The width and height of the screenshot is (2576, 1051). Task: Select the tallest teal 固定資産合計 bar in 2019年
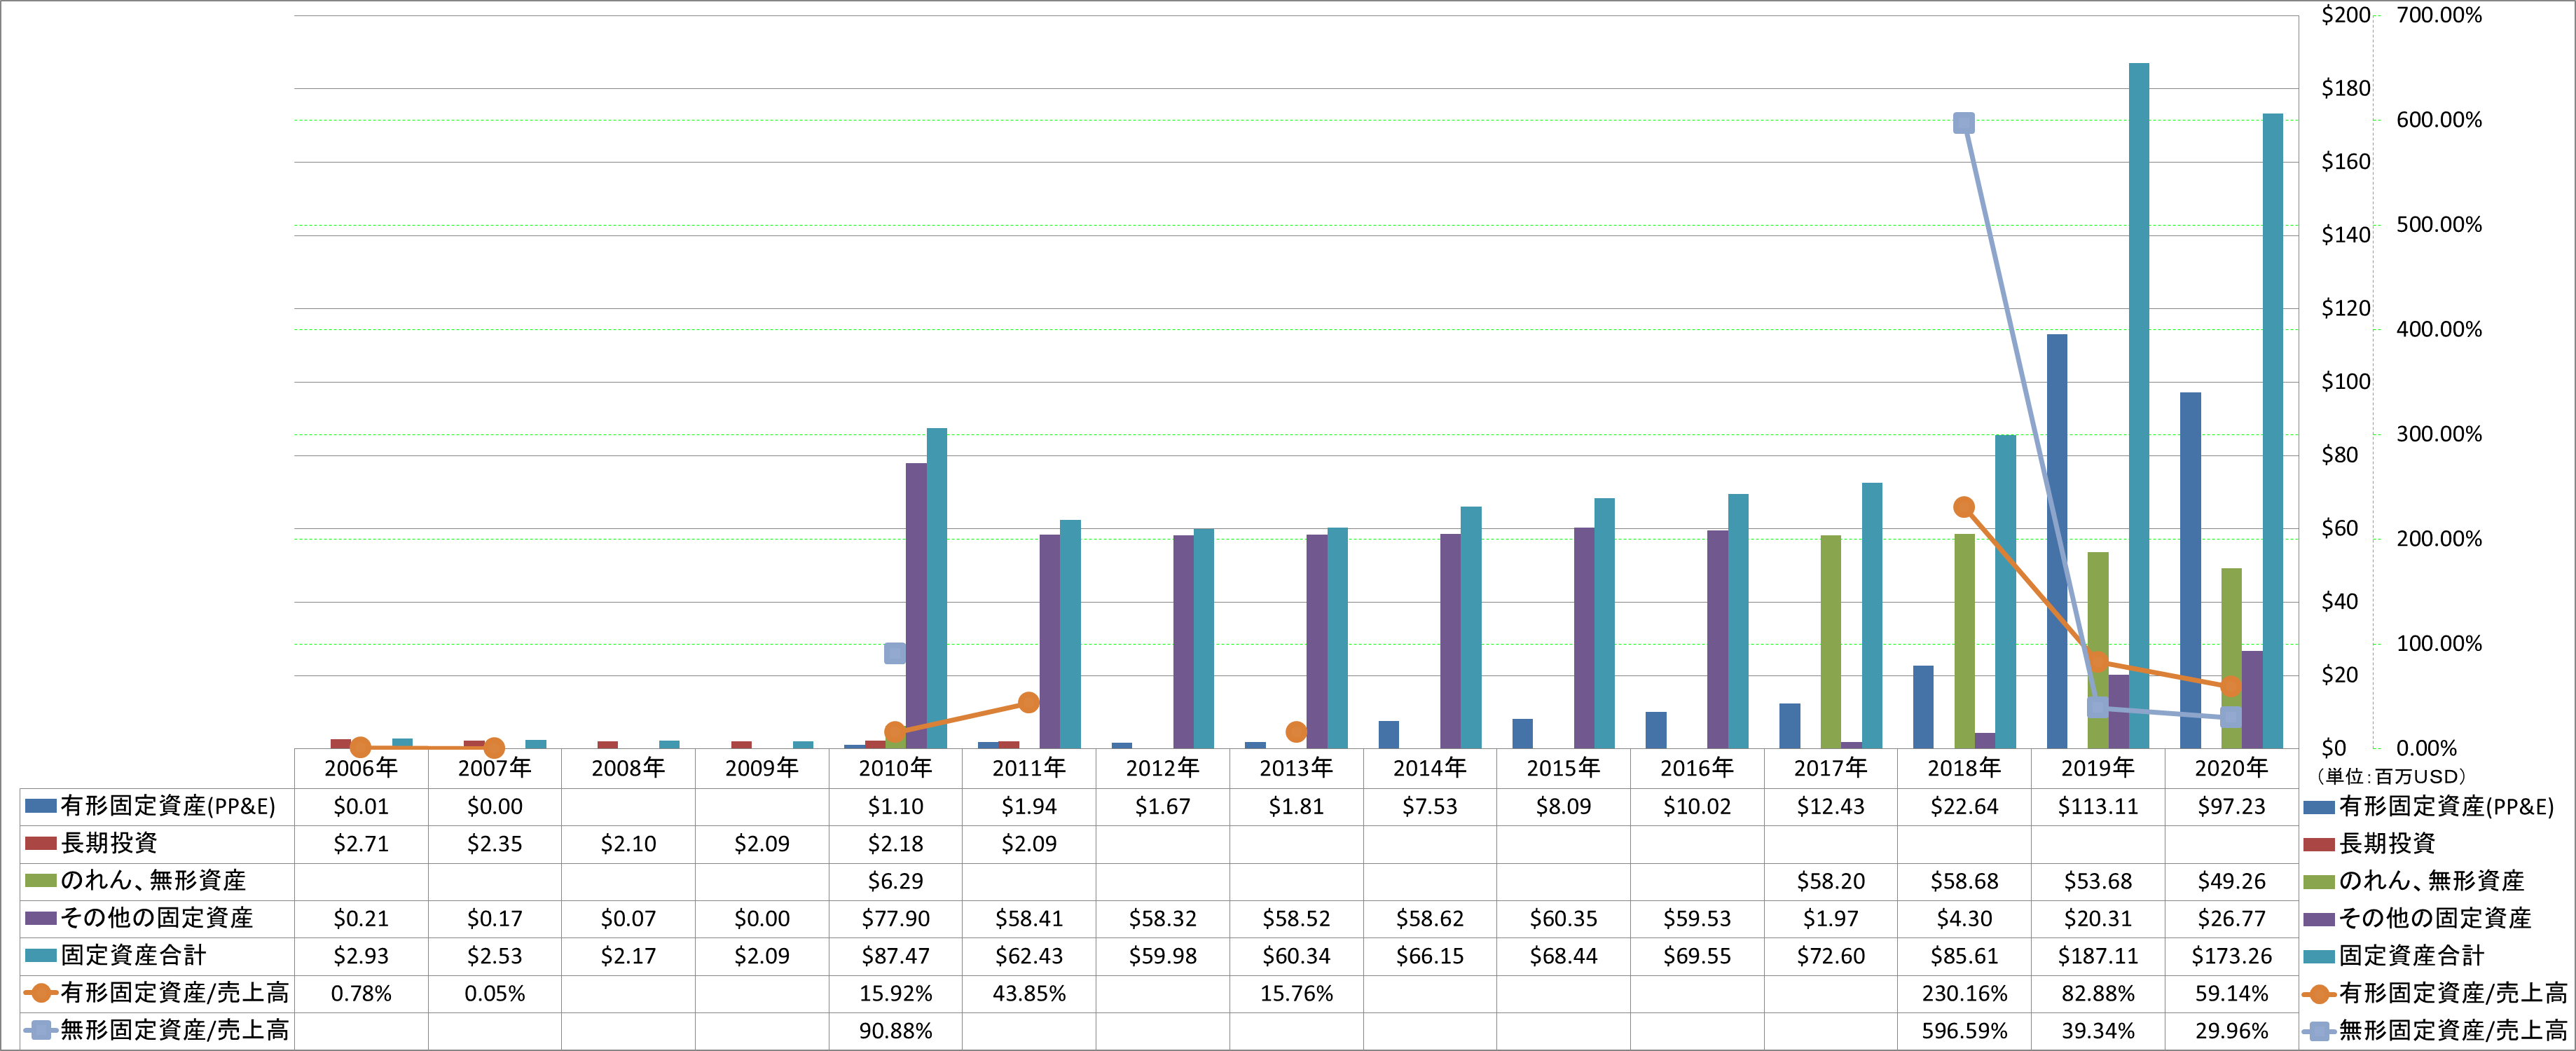(2139, 405)
